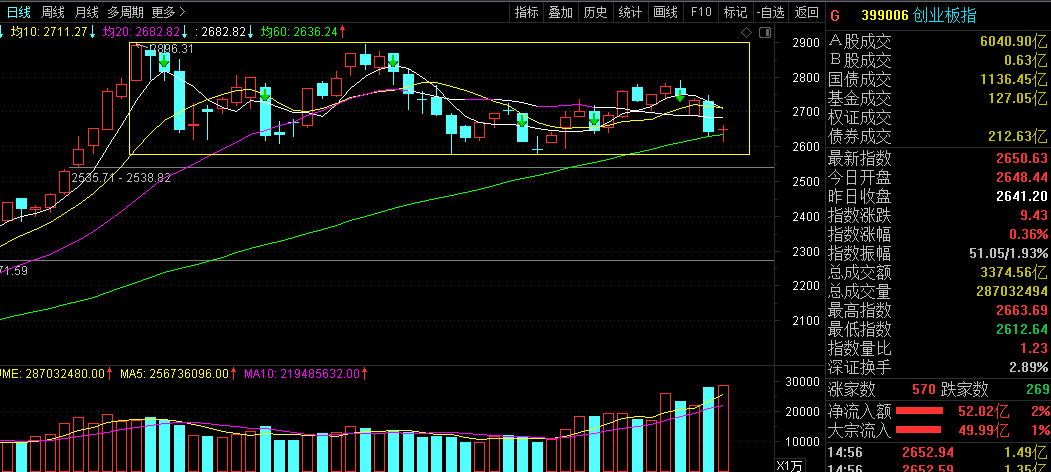Screen dimensions: 1051x472
Task: Click the X1万 volume unit box
Action: tap(790, 465)
